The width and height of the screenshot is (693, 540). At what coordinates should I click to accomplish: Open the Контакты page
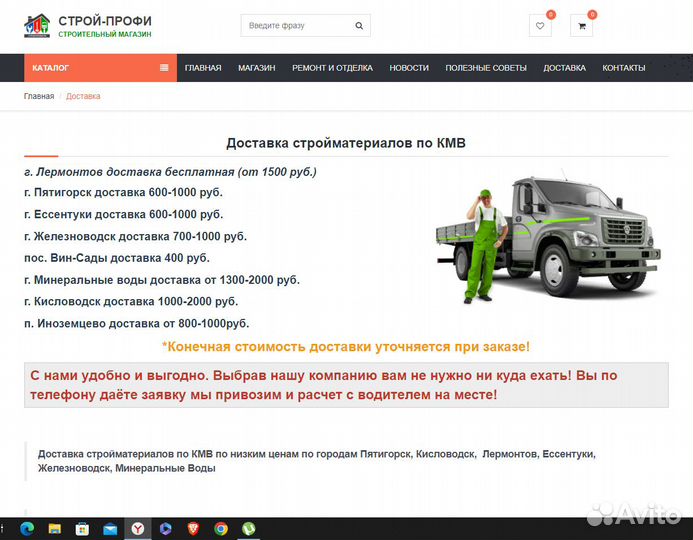[623, 68]
